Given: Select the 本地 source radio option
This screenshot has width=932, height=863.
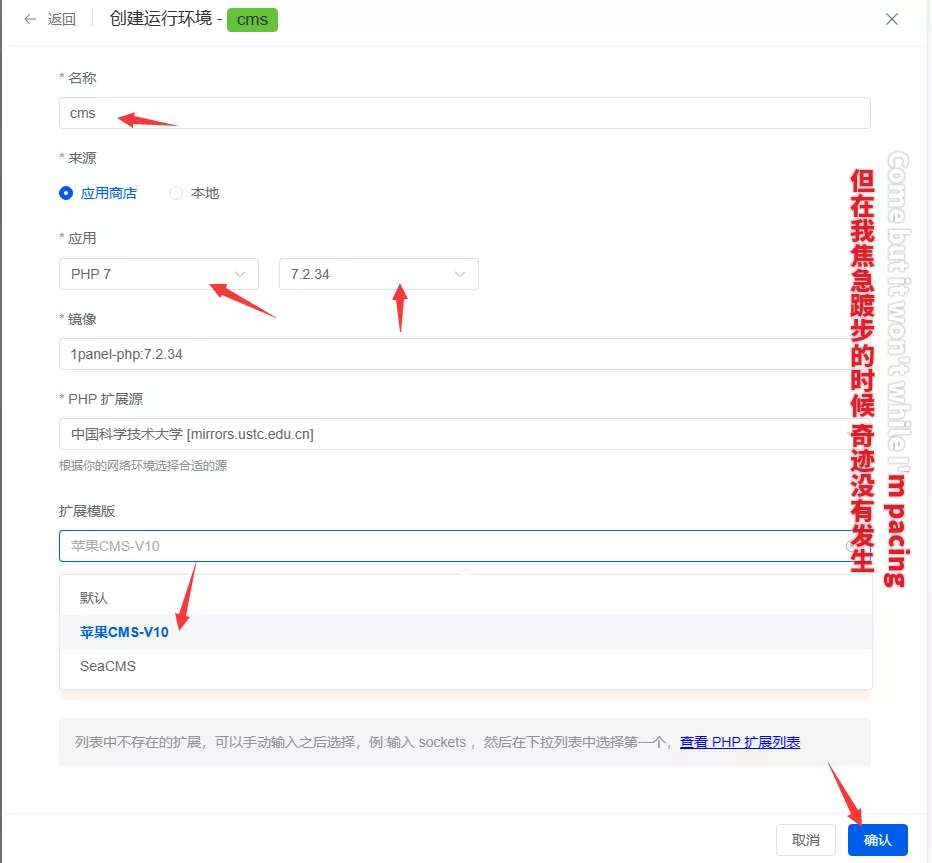Looking at the screenshot, I should pyautogui.click(x=176, y=193).
